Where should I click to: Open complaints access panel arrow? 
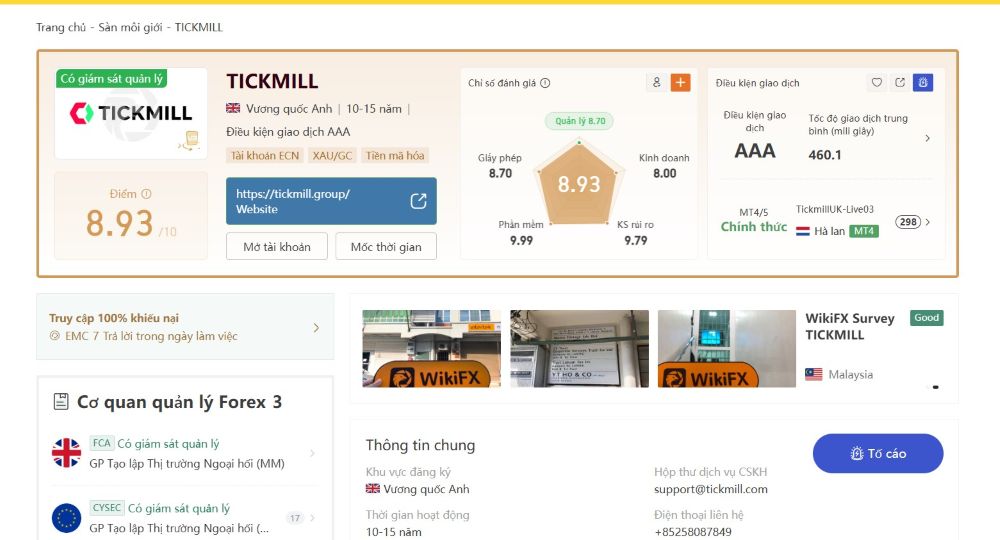click(316, 328)
